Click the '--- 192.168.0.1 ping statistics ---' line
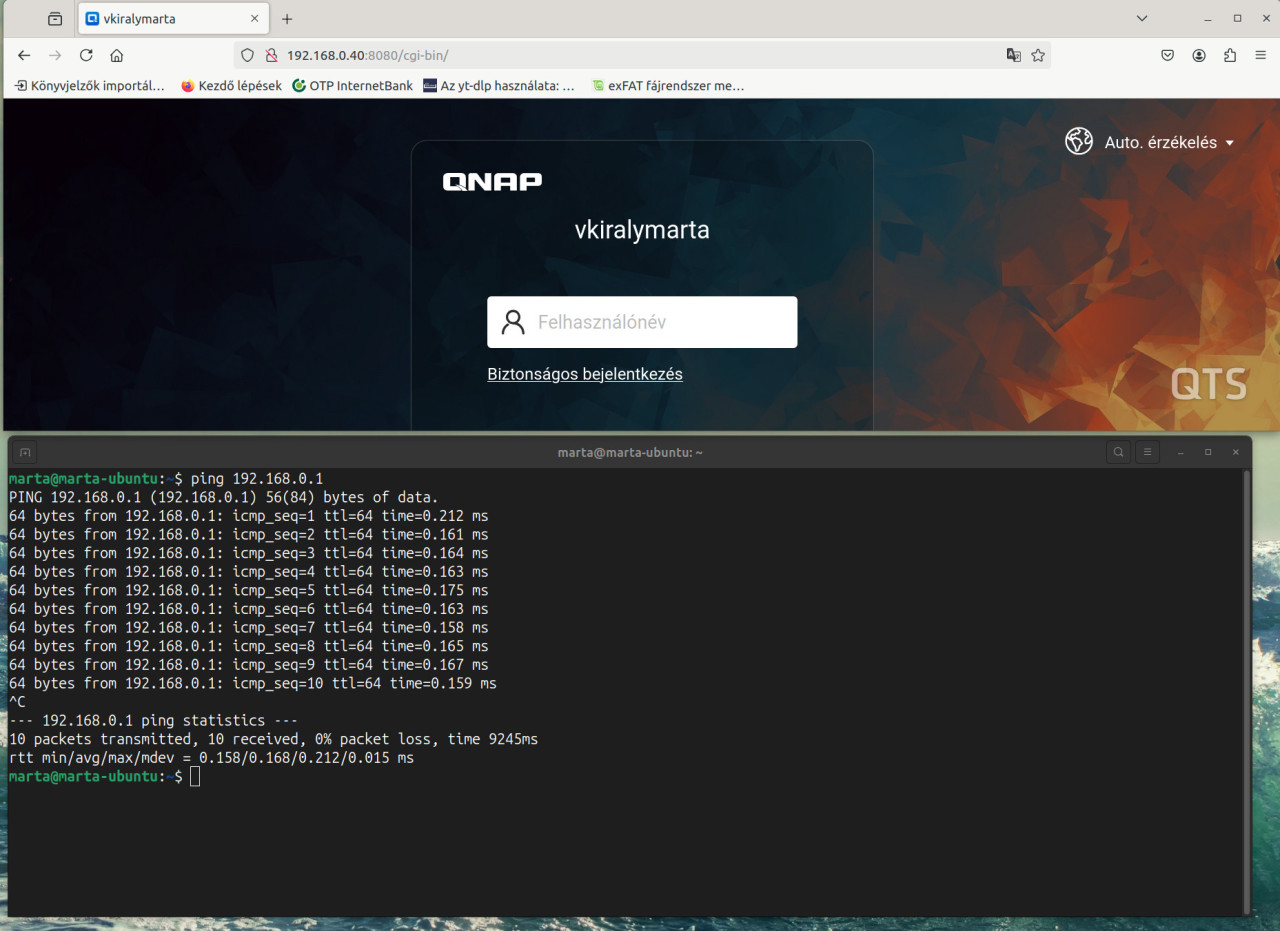Image resolution: width=1280 pixels, height=931 pixels. coord(153,720)
